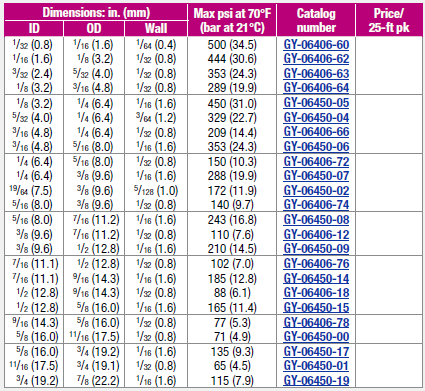Open catalog link GY-06406-62
This screenshot has height=391, width=425.
coord(316,59)
